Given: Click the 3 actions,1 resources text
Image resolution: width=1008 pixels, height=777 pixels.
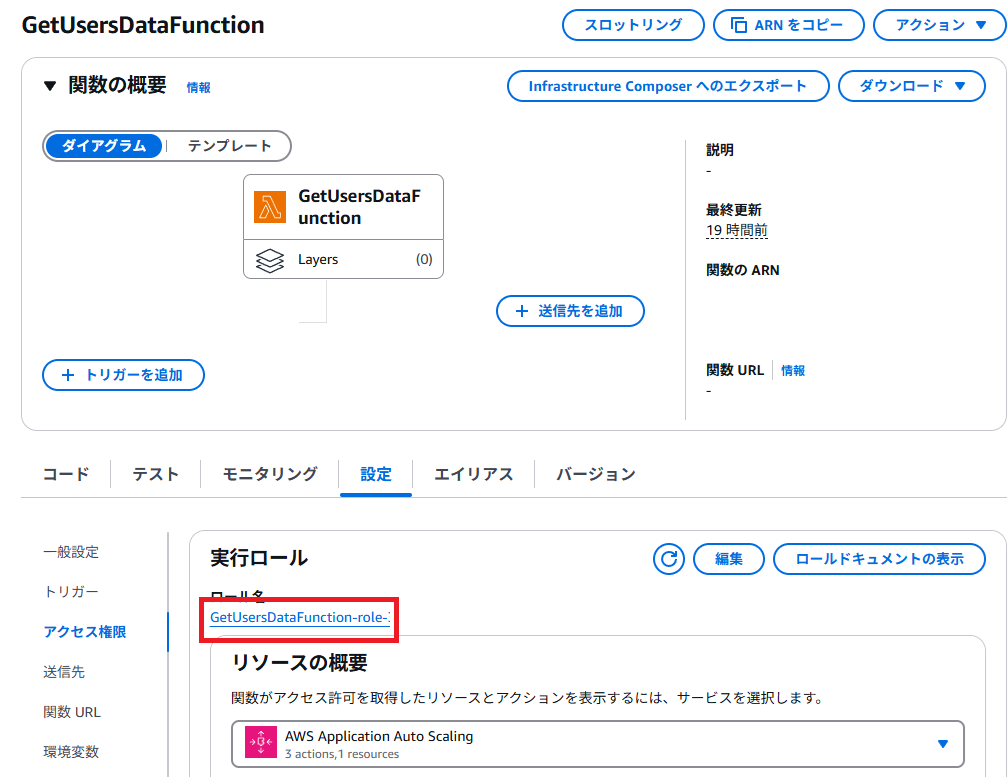Looking at the screenshot, I should (342, 755).
